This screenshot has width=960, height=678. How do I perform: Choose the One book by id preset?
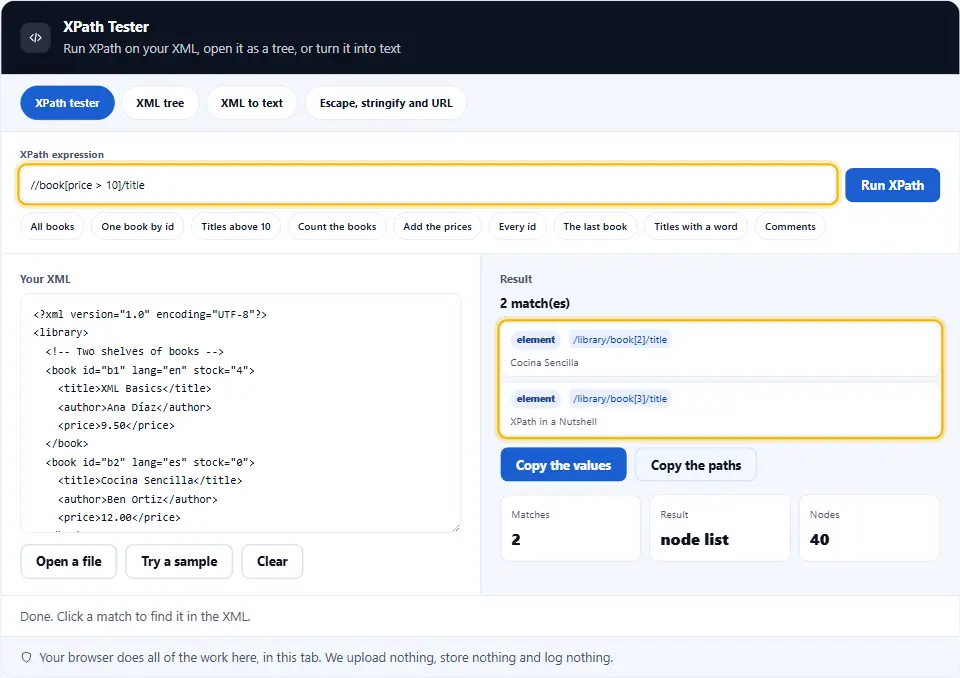(x=138, y=227)
